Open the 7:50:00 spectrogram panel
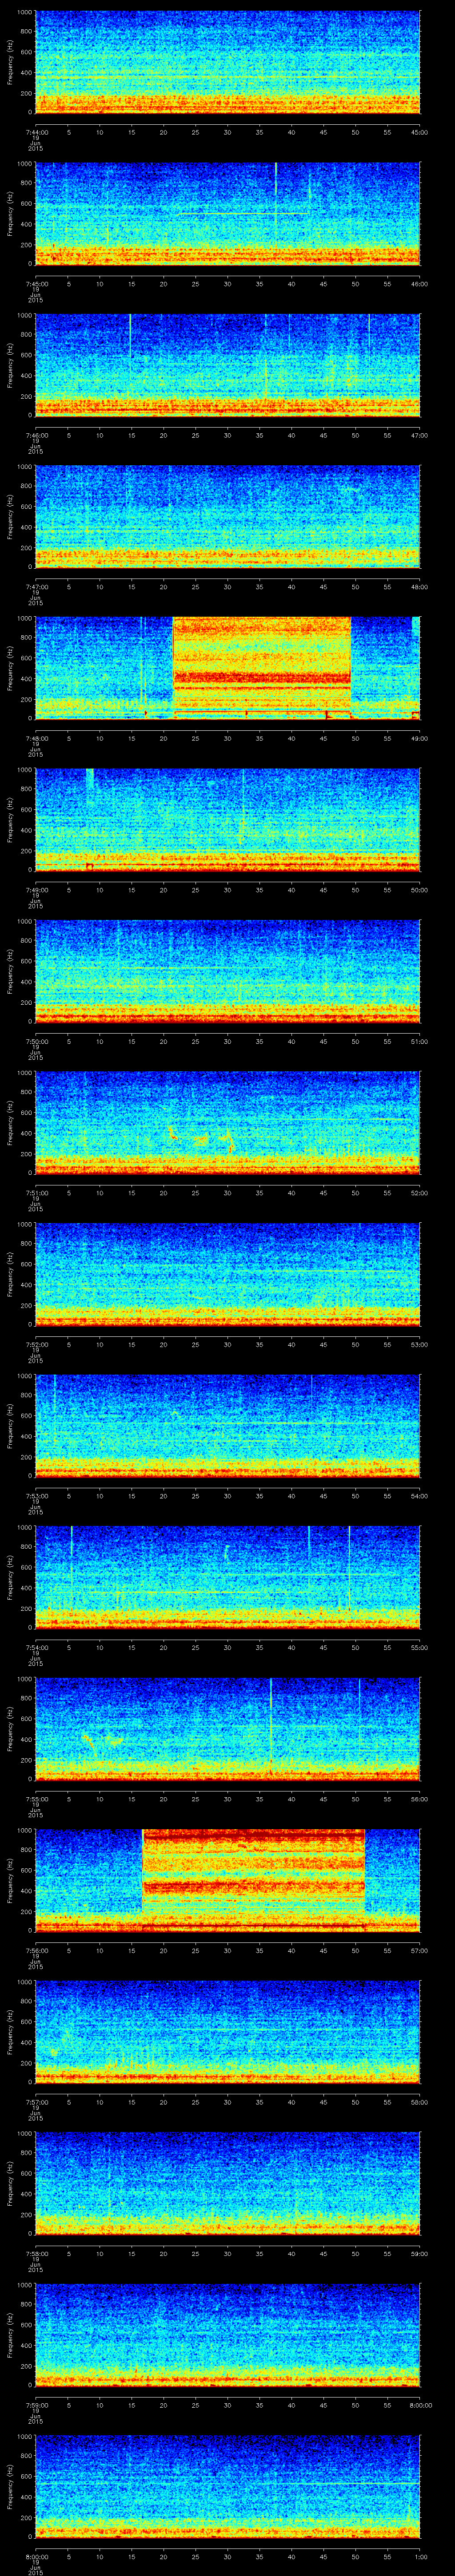Image resolution: width=455 pixels, height=2576 pixels. pos(227,971)
